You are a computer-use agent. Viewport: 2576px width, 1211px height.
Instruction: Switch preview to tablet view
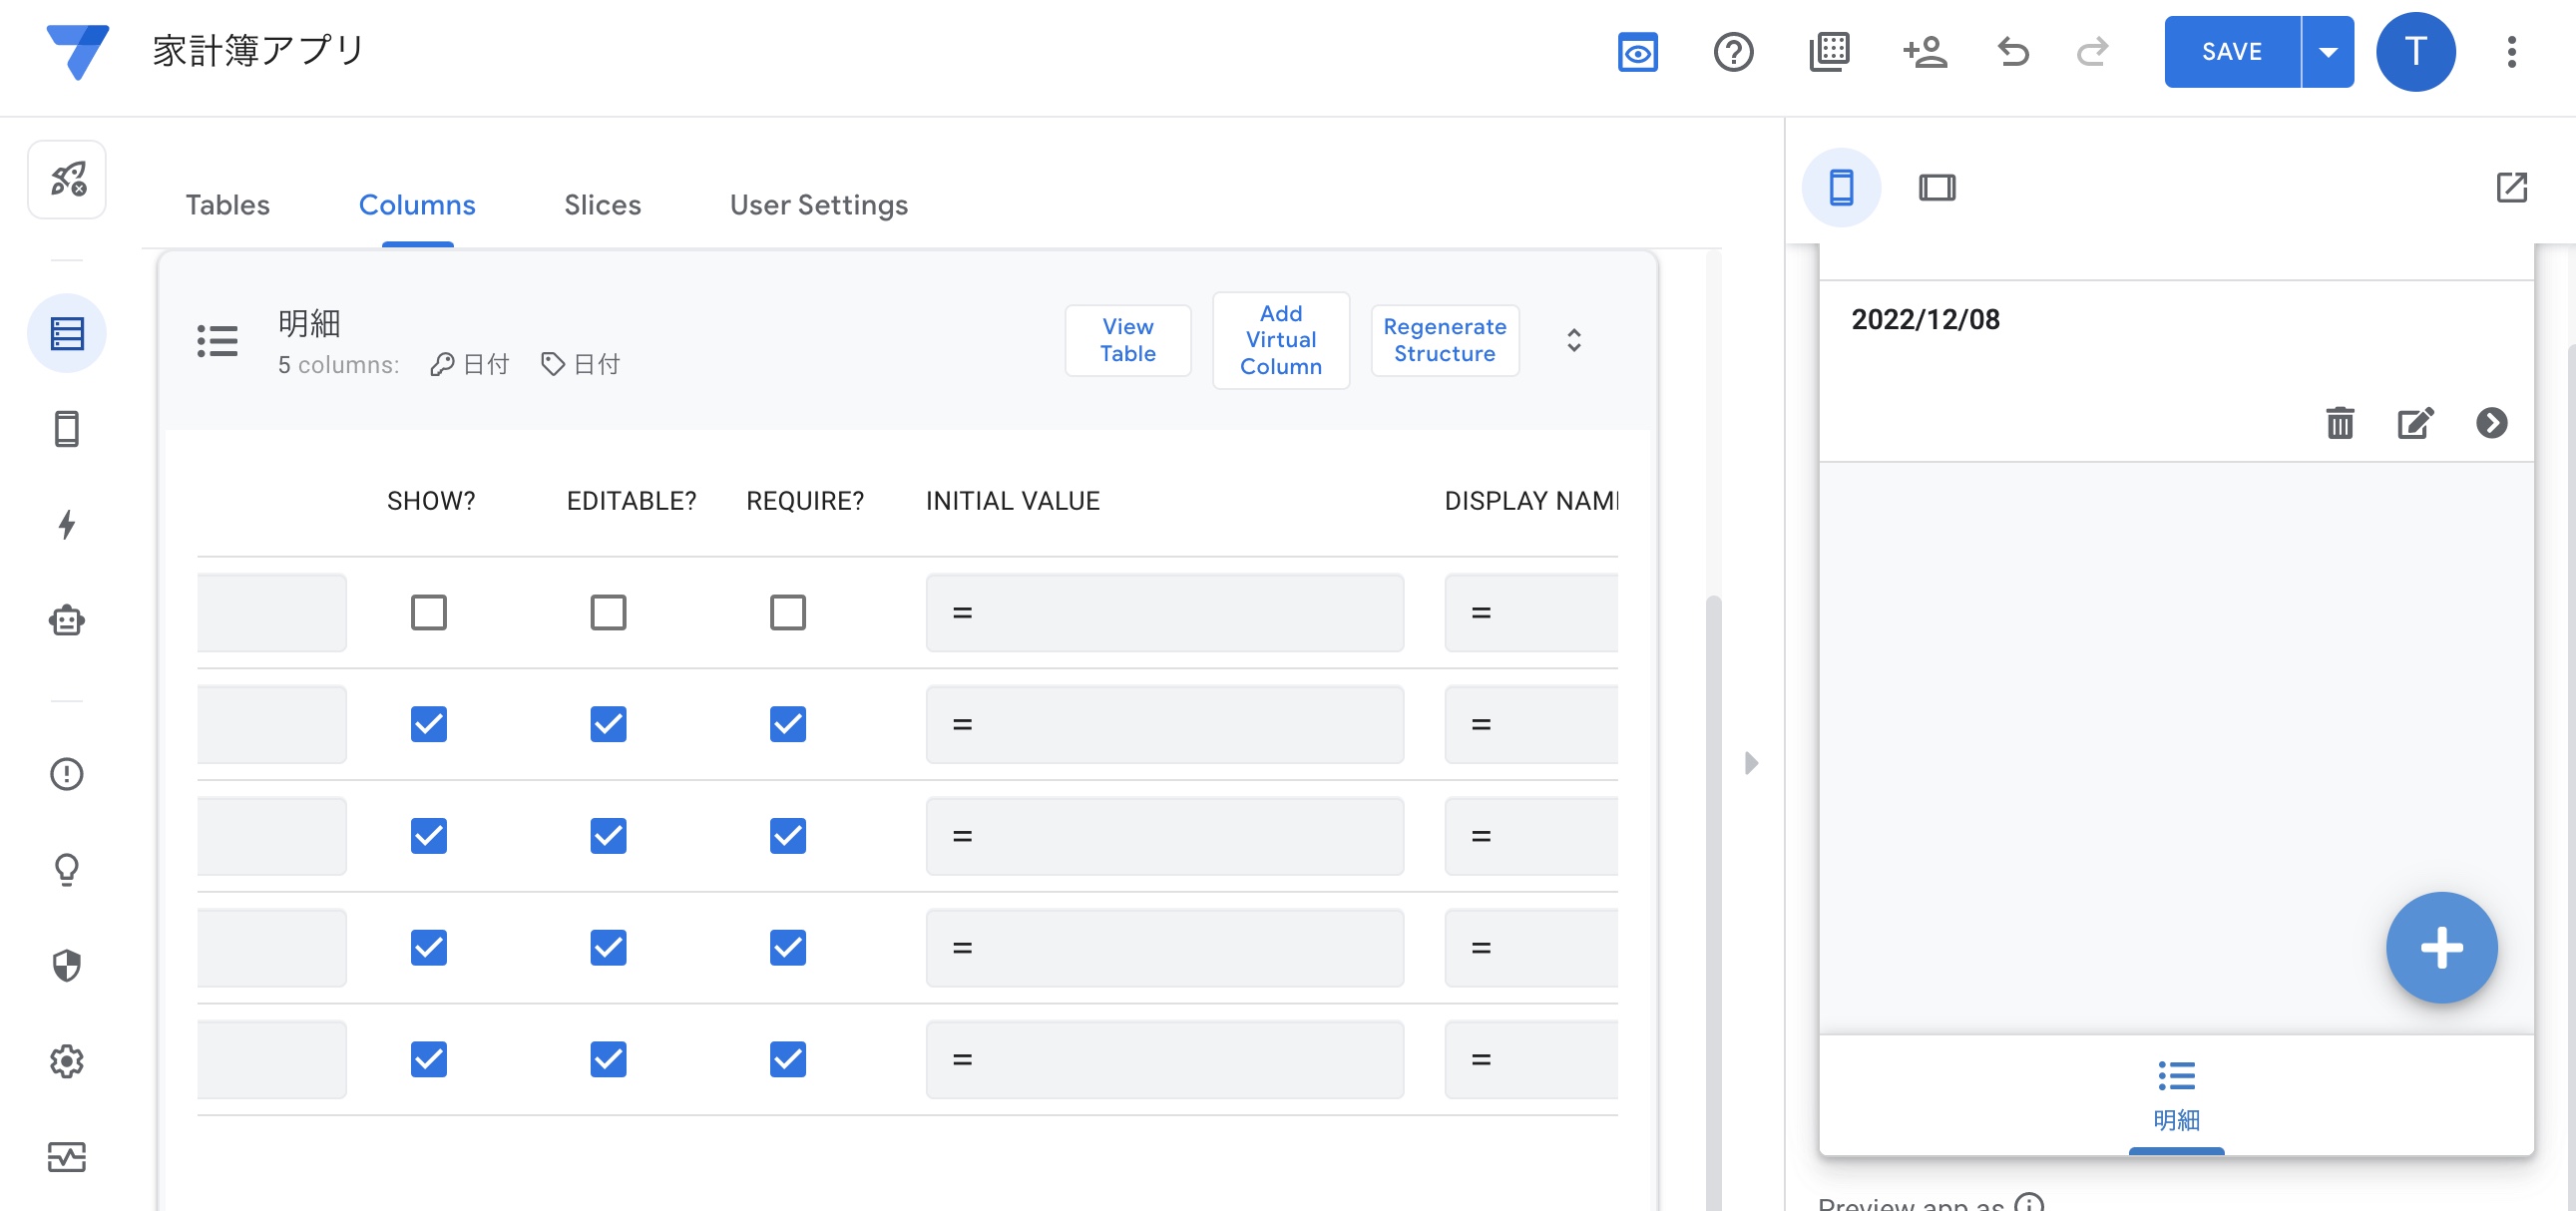[x=1936, y=187]
